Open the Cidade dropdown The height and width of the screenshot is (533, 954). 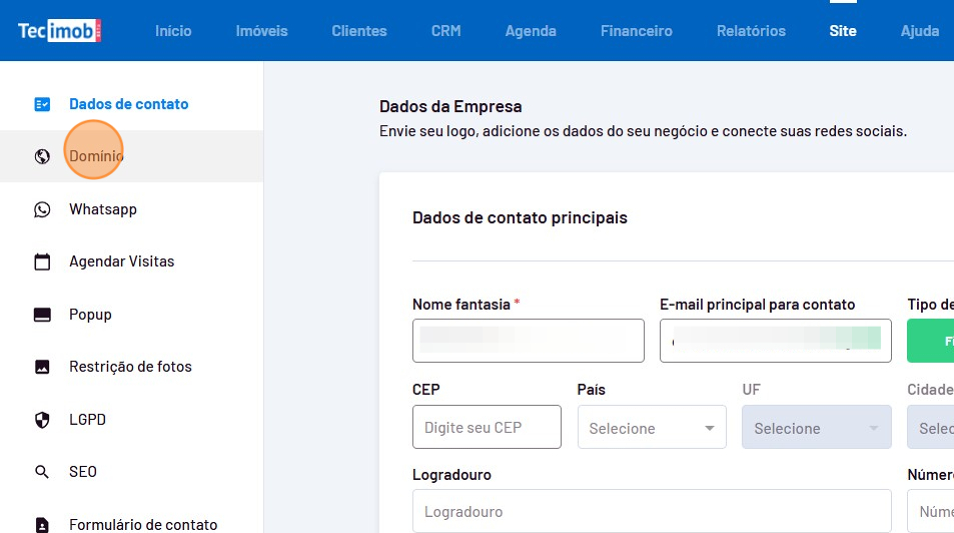(932, 428)
